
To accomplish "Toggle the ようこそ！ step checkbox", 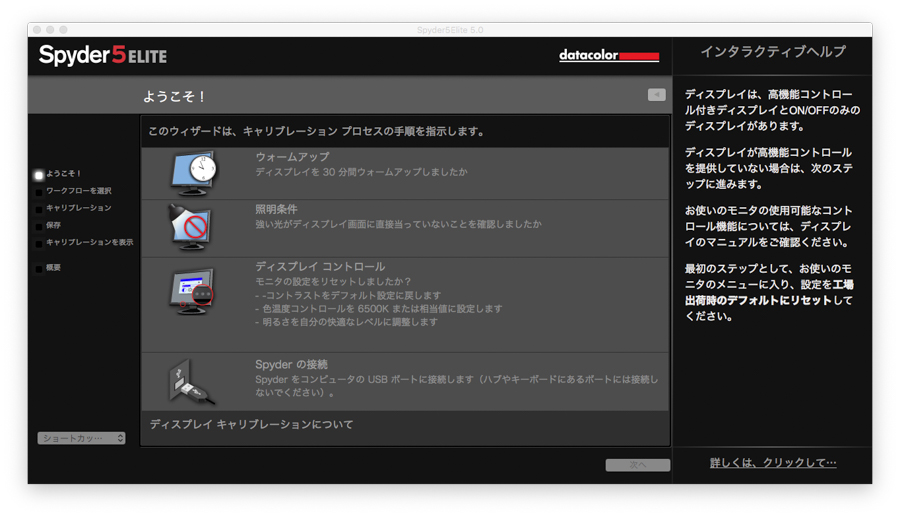I will [39, 175].
